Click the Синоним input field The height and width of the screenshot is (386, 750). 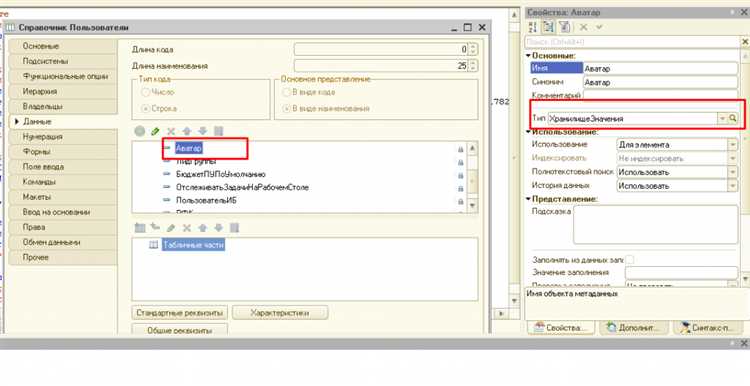coord(660,82)
